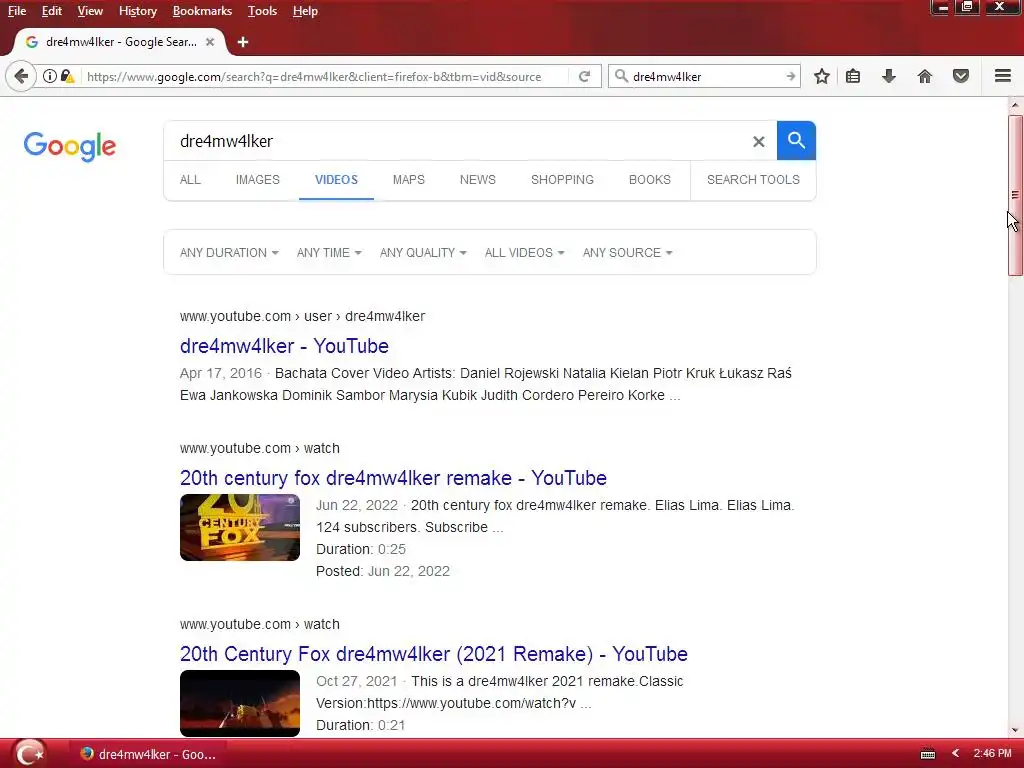Expand the Any Quality filter
This screenshot has height=768, width=1024.
pyautogui.click(x=423, y=253)
